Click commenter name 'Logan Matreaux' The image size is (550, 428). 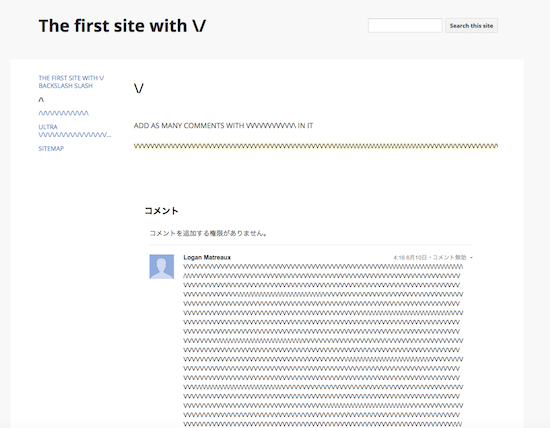(207, 257)
